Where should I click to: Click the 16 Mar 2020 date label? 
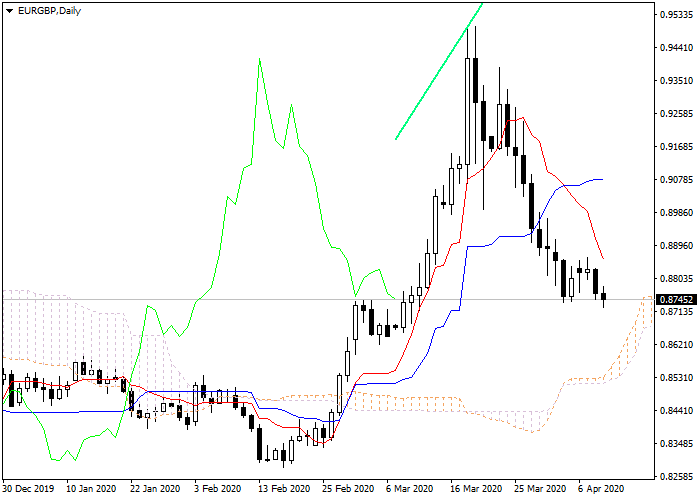[x=476, y=489]
